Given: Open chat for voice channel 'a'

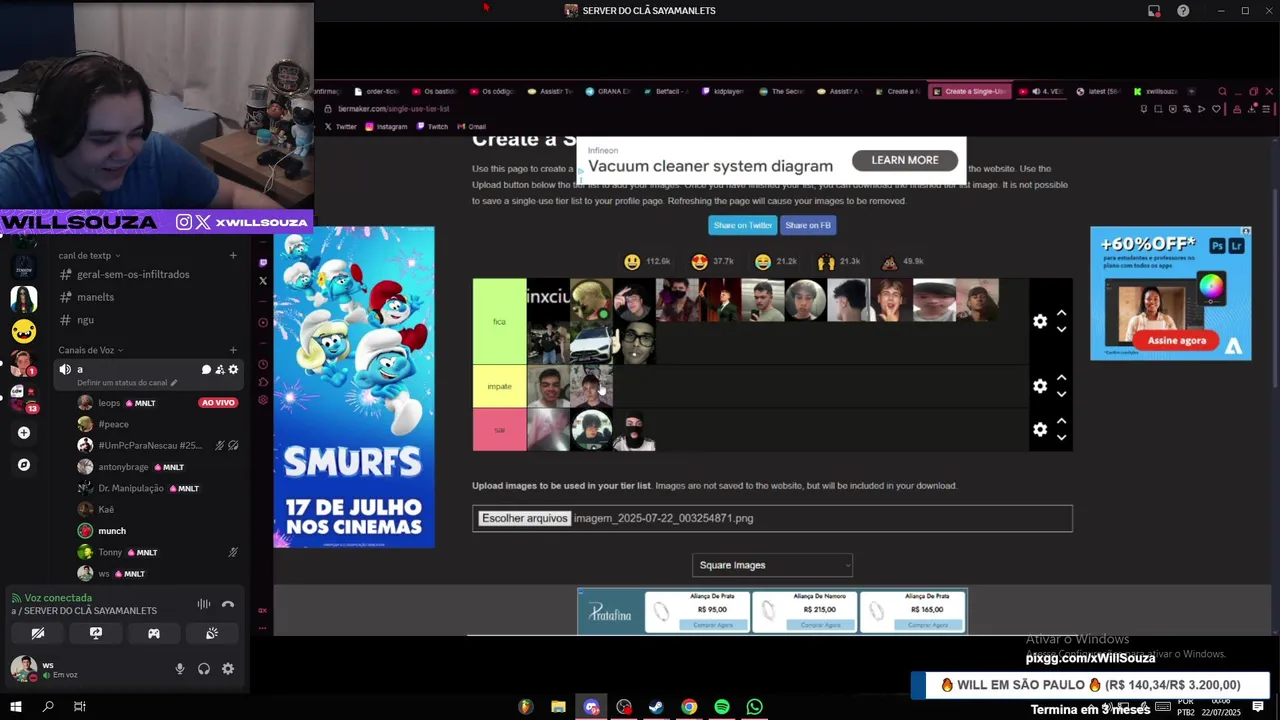Looking at the screenshot, I should [206, 370].
